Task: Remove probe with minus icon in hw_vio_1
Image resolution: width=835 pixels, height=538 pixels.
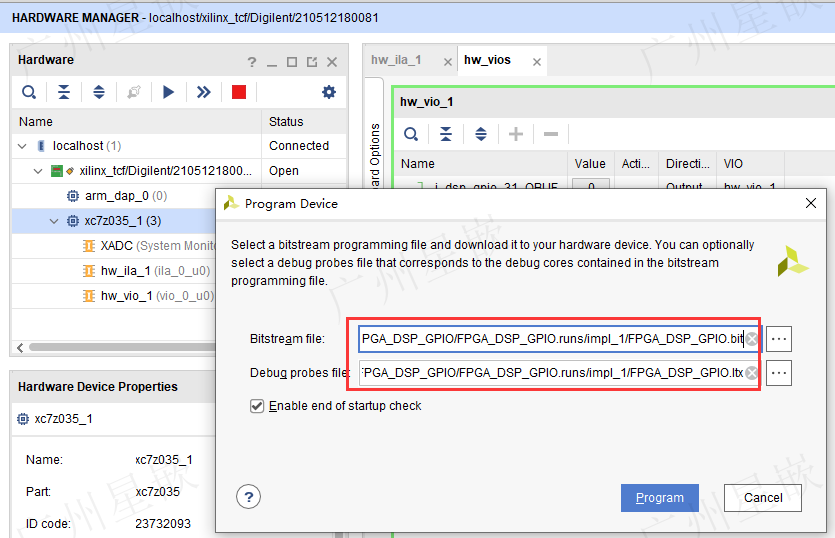Action: coord(551,134)
